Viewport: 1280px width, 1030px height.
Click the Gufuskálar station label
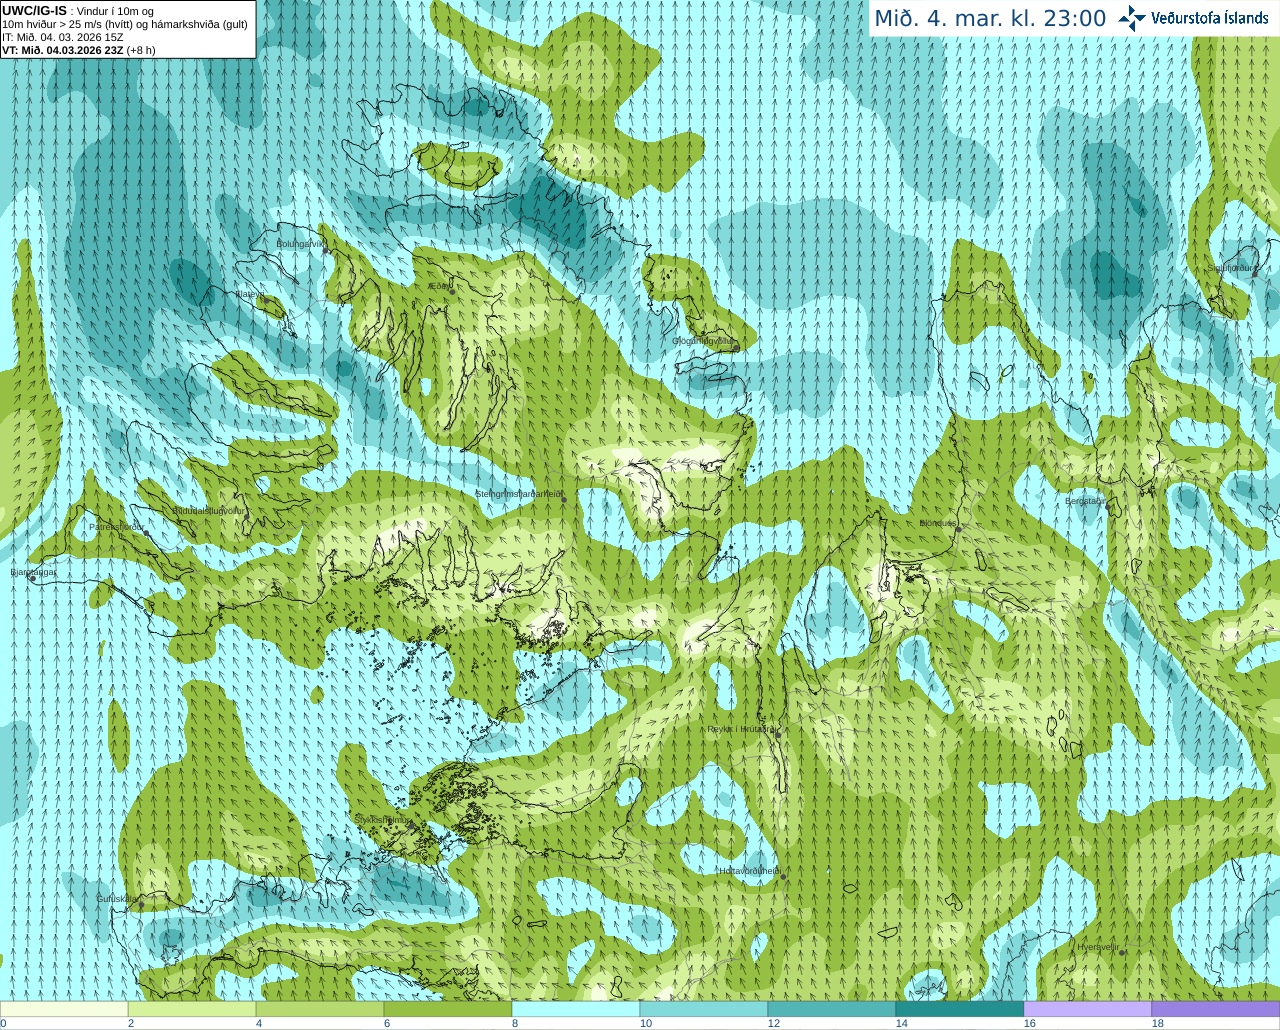117,899
